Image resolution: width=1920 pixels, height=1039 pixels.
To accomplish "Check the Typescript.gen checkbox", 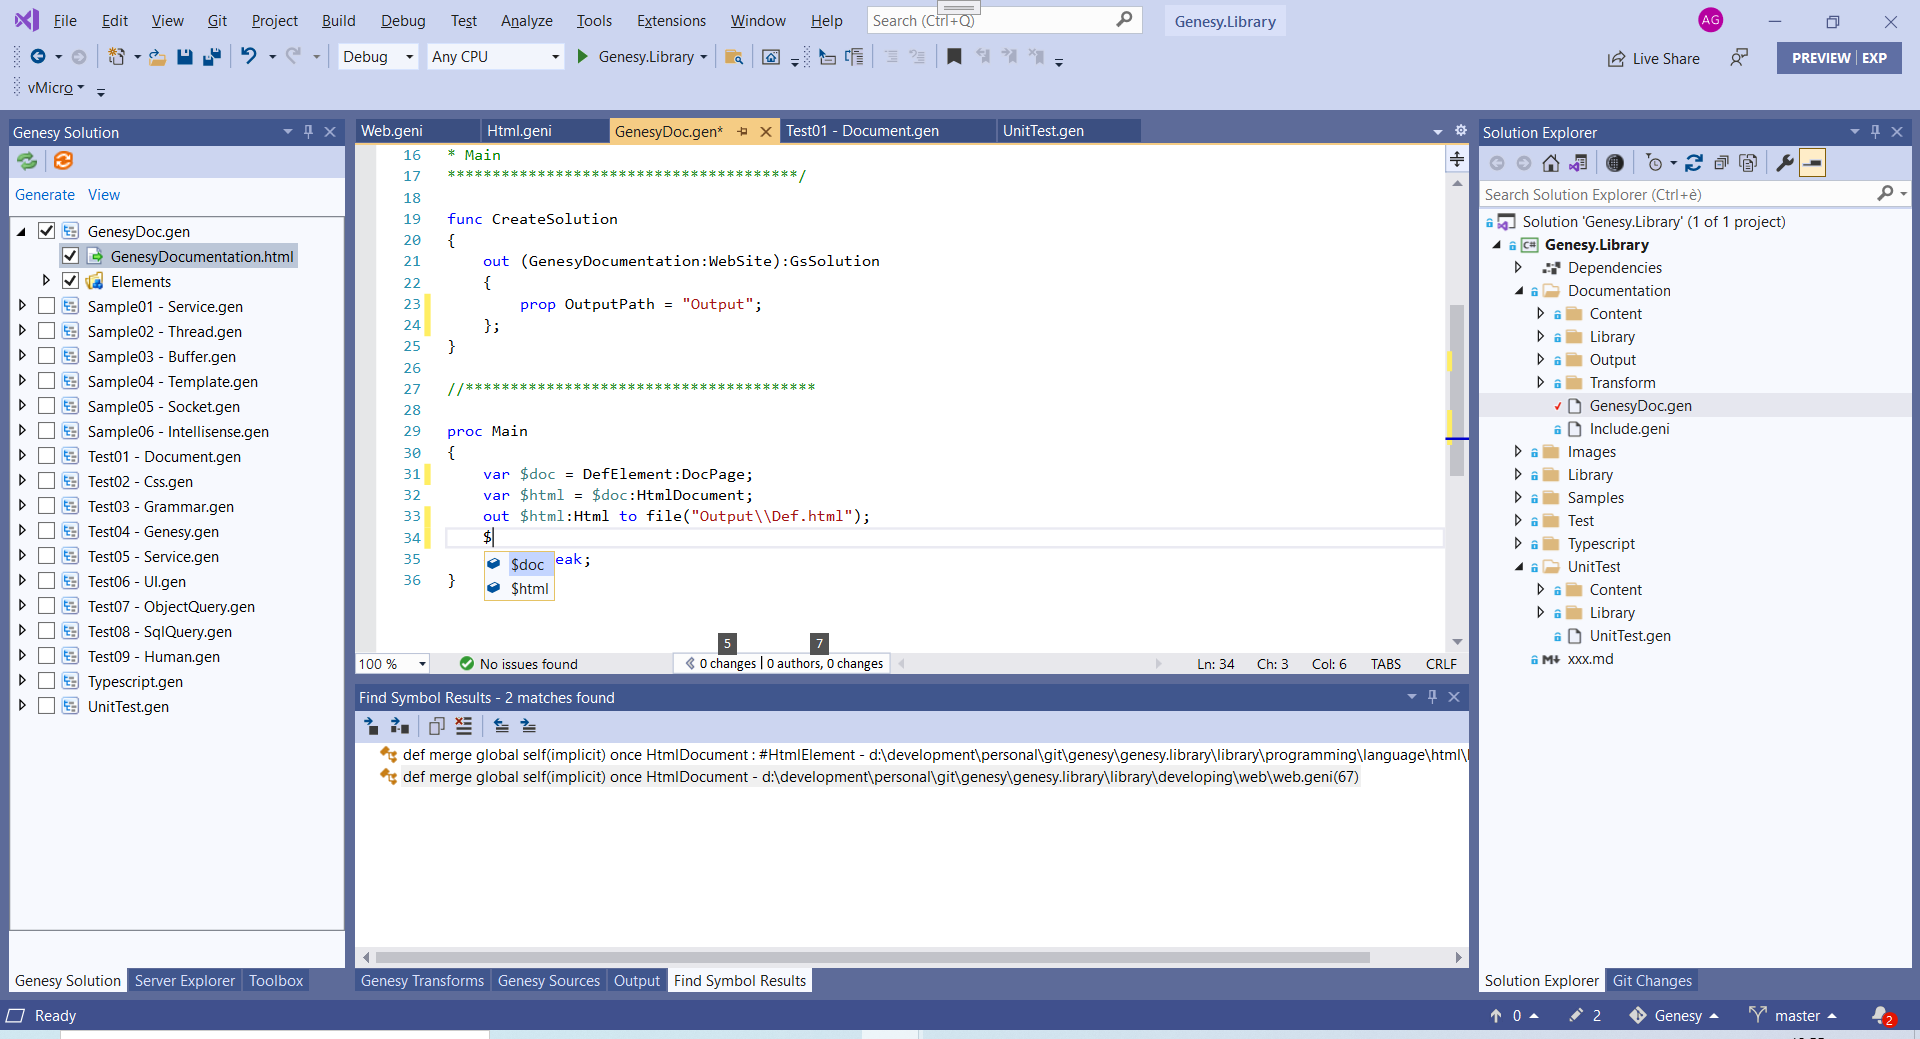I will pyautogui.click(x=46, y=681).
